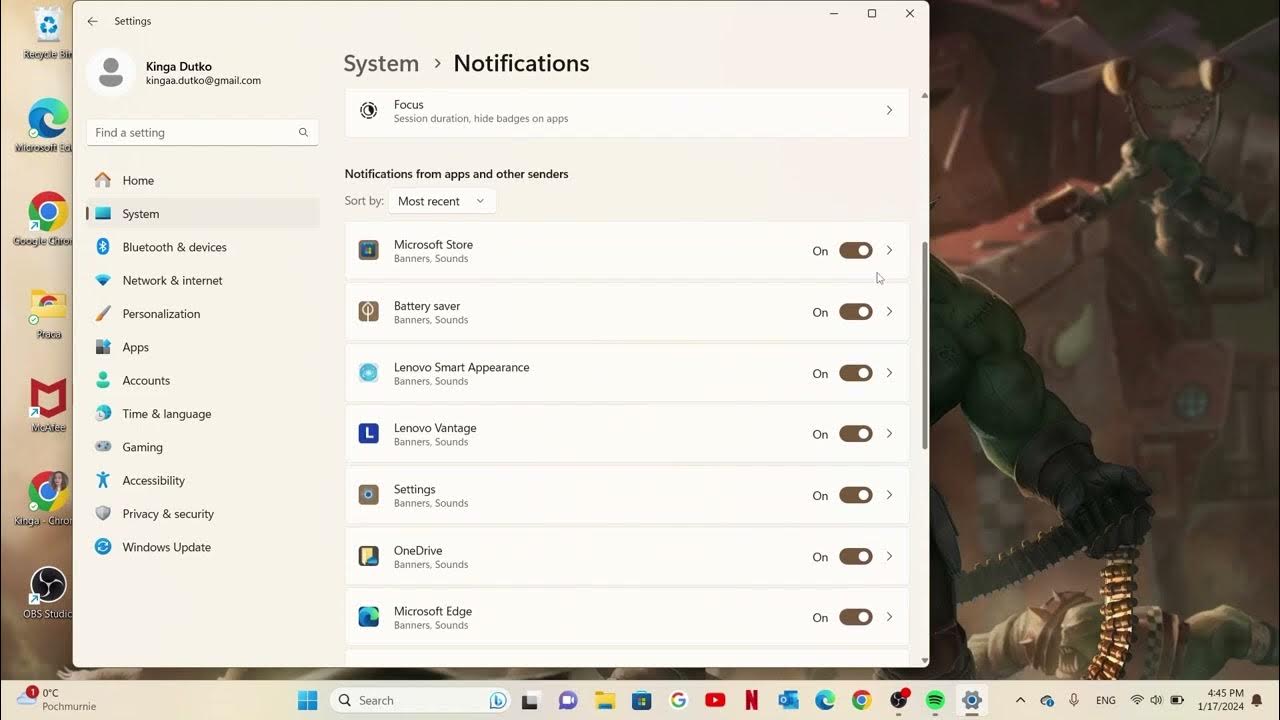Toggle off Microsoft Store notifications
Viewport: 1280px width, 720px height.
click(x=855, y=250)
